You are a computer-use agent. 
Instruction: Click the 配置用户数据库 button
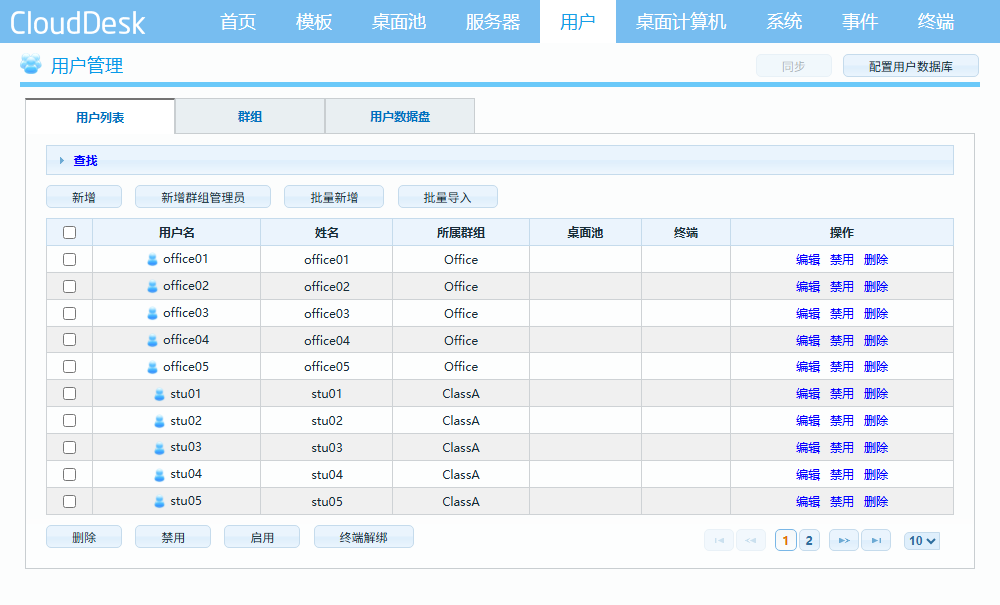(911, 66)
